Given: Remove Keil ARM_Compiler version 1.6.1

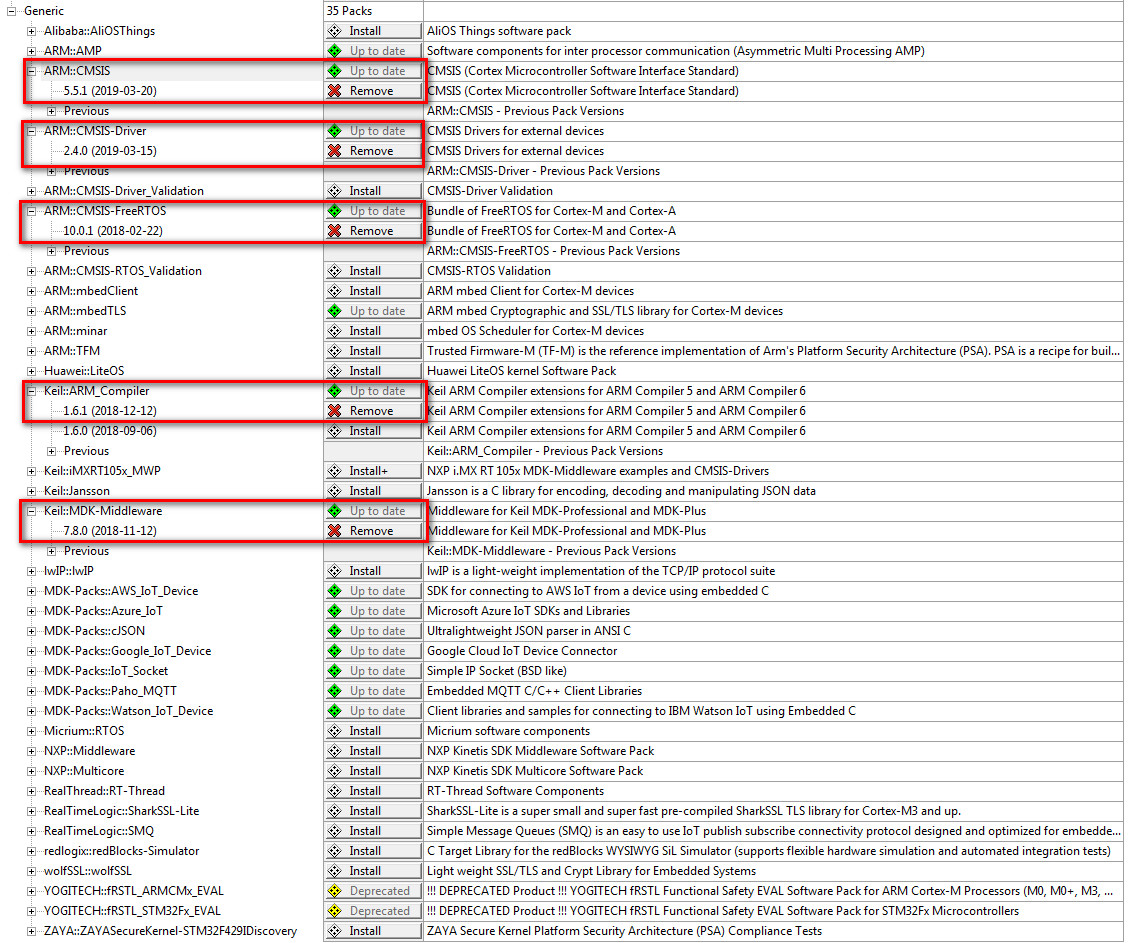Looking at the screenshot, I should 373,411.
